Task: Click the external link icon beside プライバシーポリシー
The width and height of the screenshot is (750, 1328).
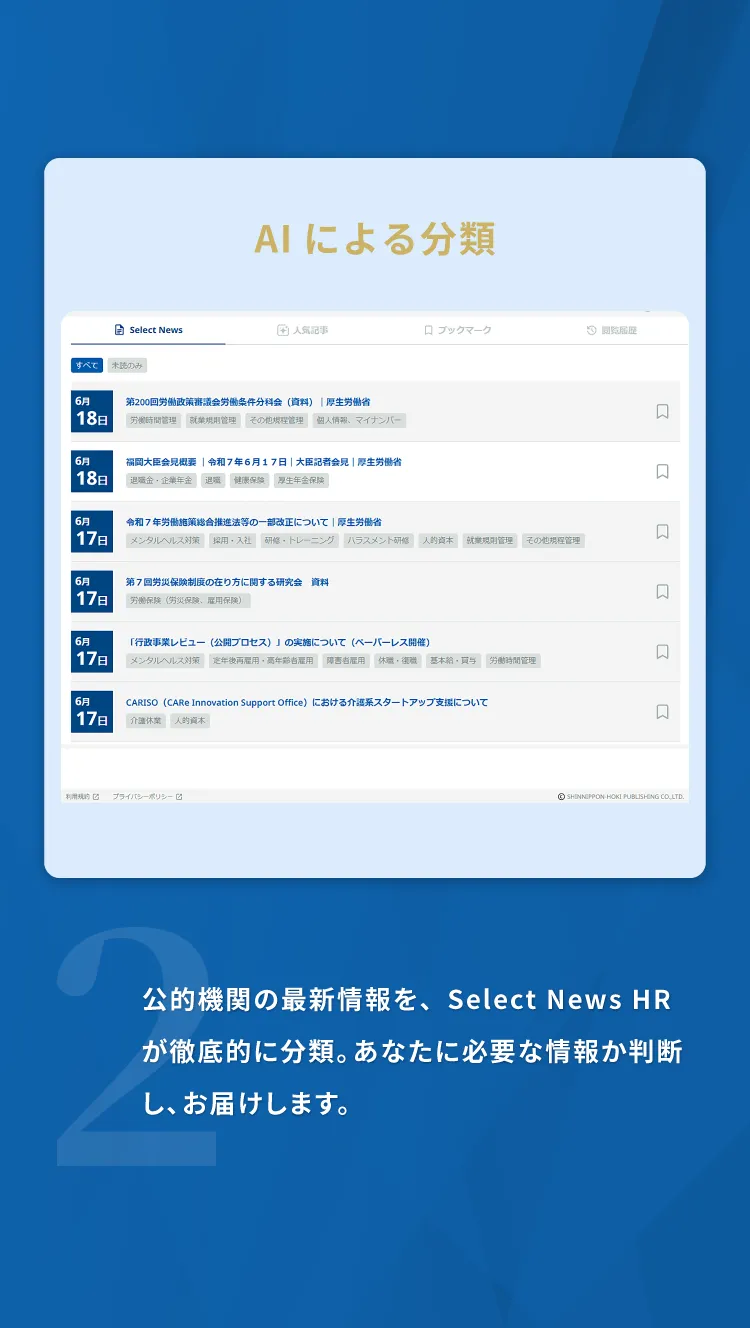Action: click(x=179, y=797)
